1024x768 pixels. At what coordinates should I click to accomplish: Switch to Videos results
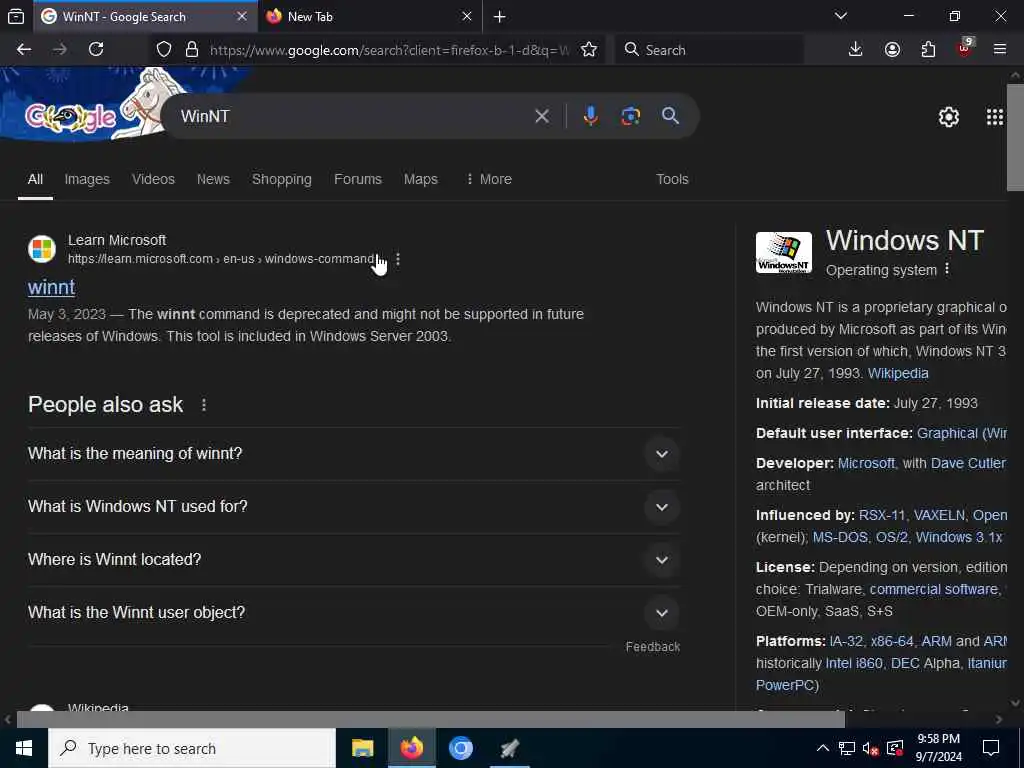[153, 179]
